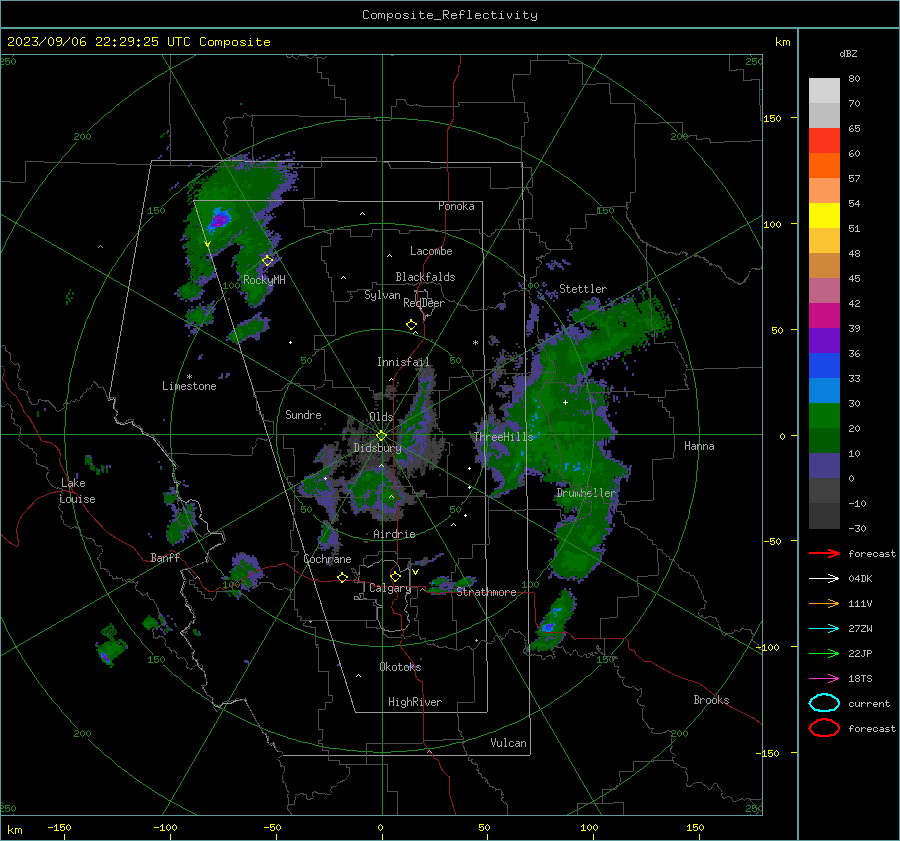Click the Composite_Reflectivity title
This screenshot has width=900, height=841.
click(450, 15)
